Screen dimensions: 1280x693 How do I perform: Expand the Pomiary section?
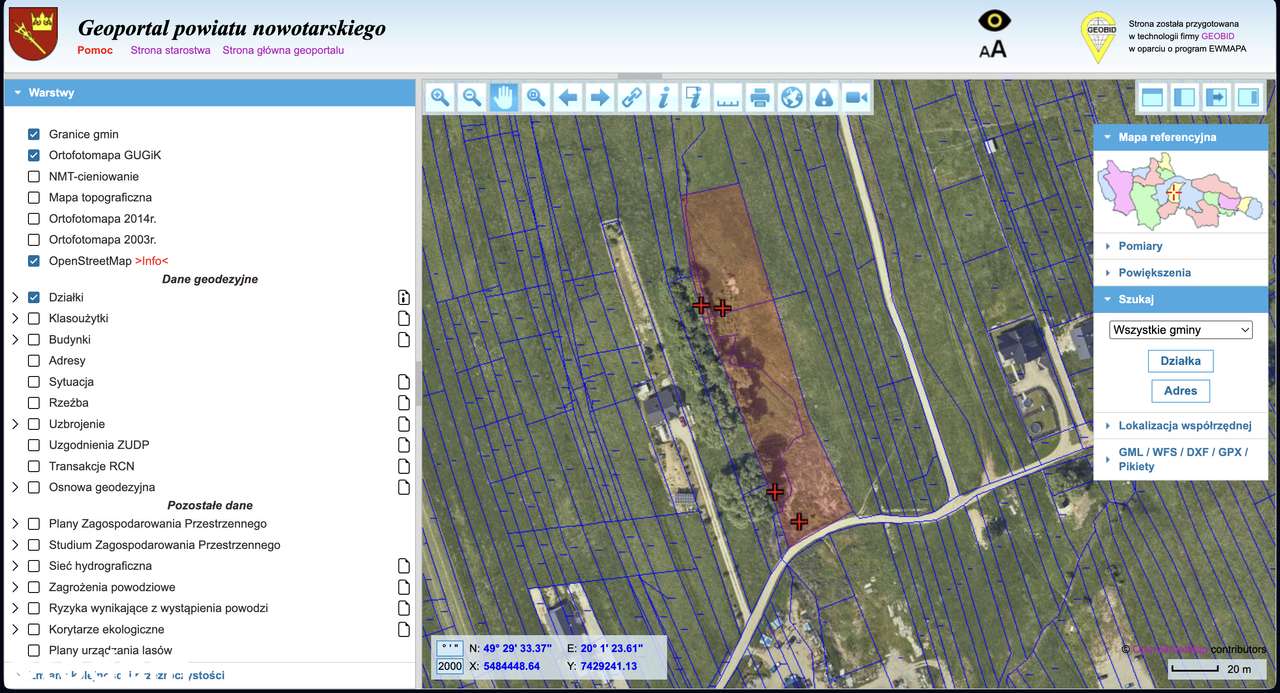1182,246
